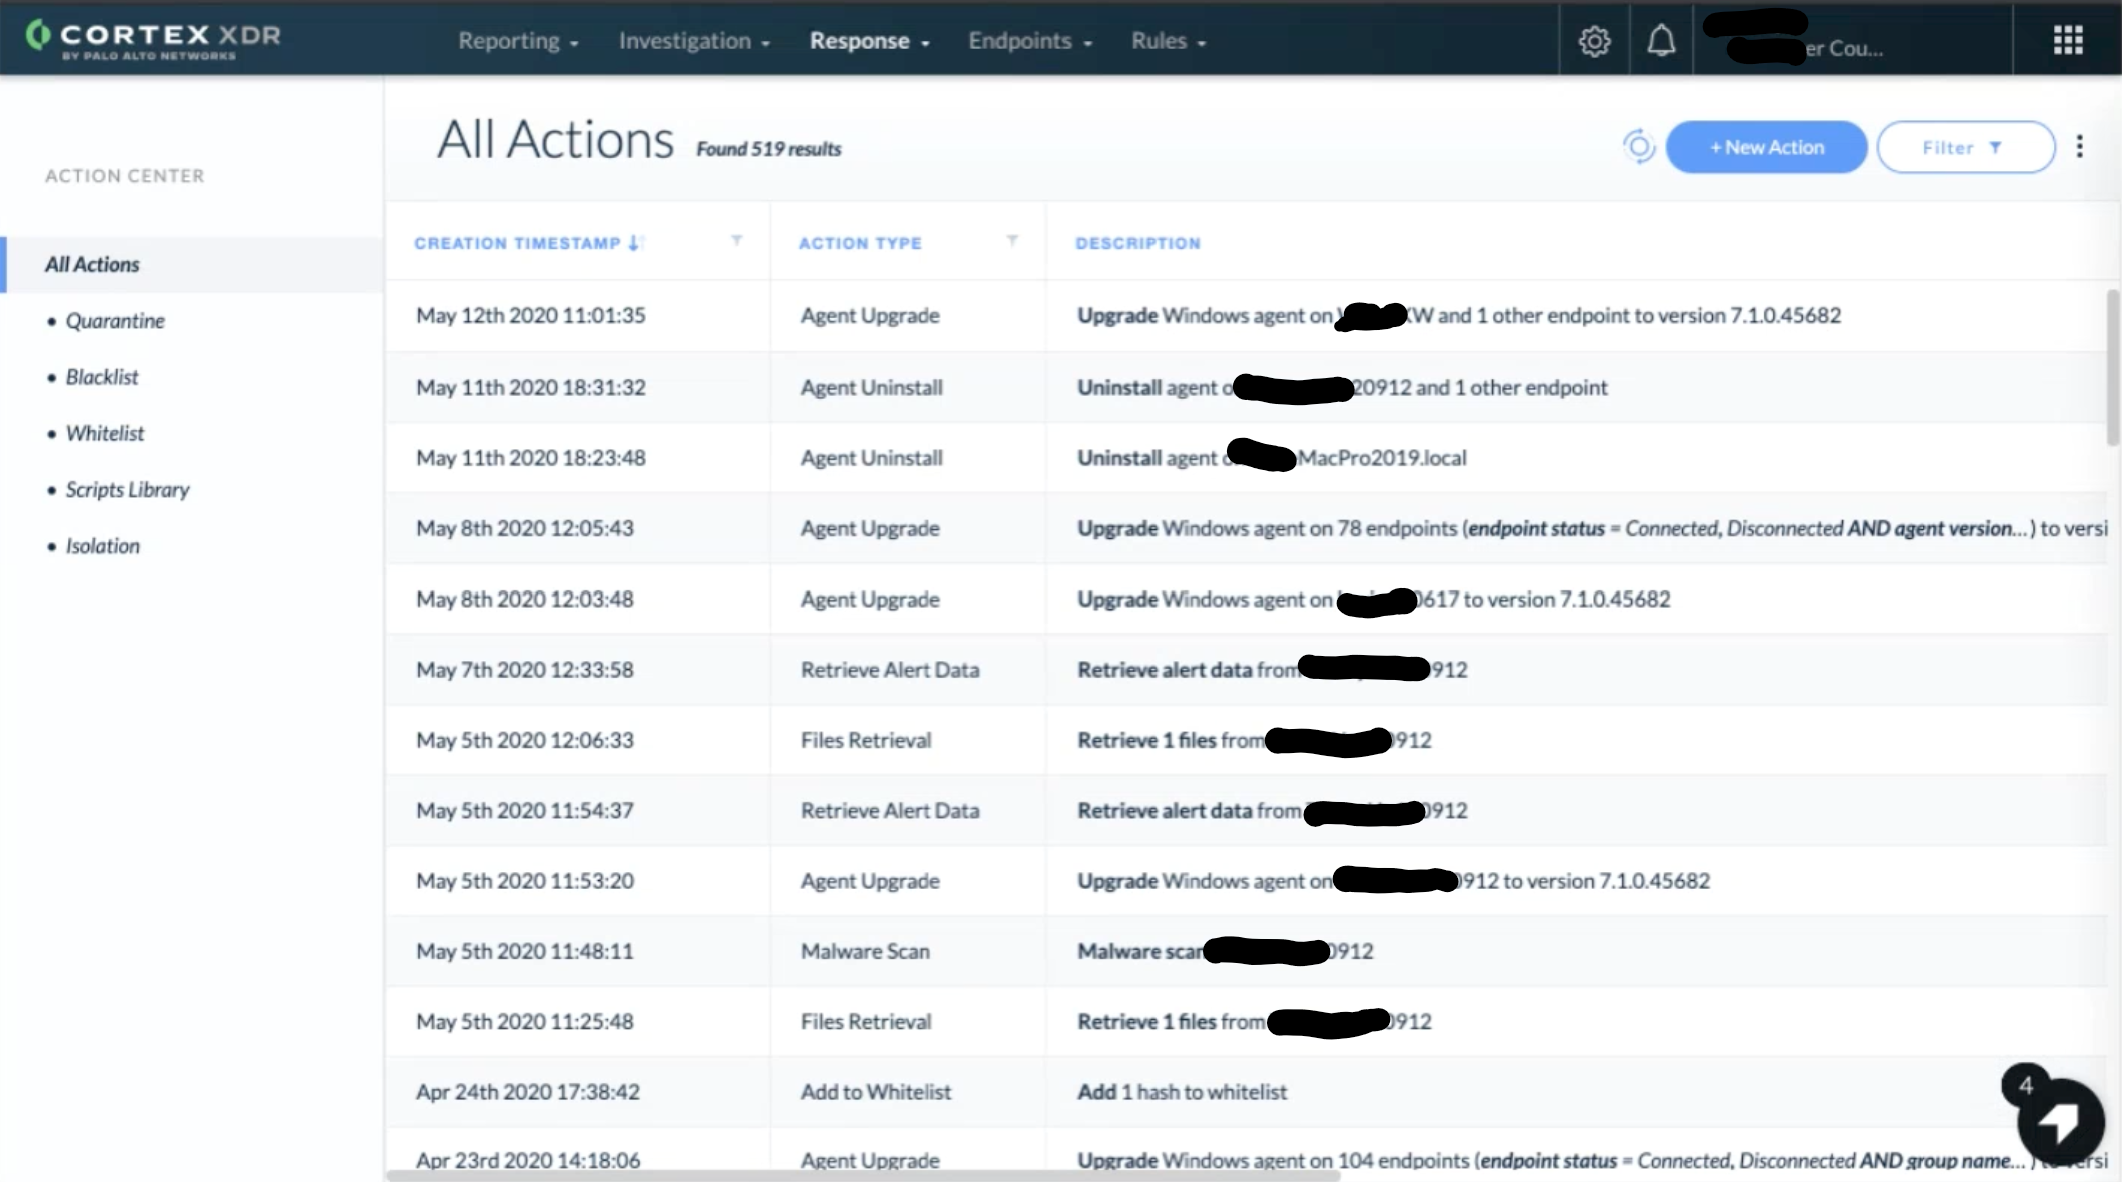Click the New Action button
This screenshot has width=2122, height=1182.
[1766, 147]
